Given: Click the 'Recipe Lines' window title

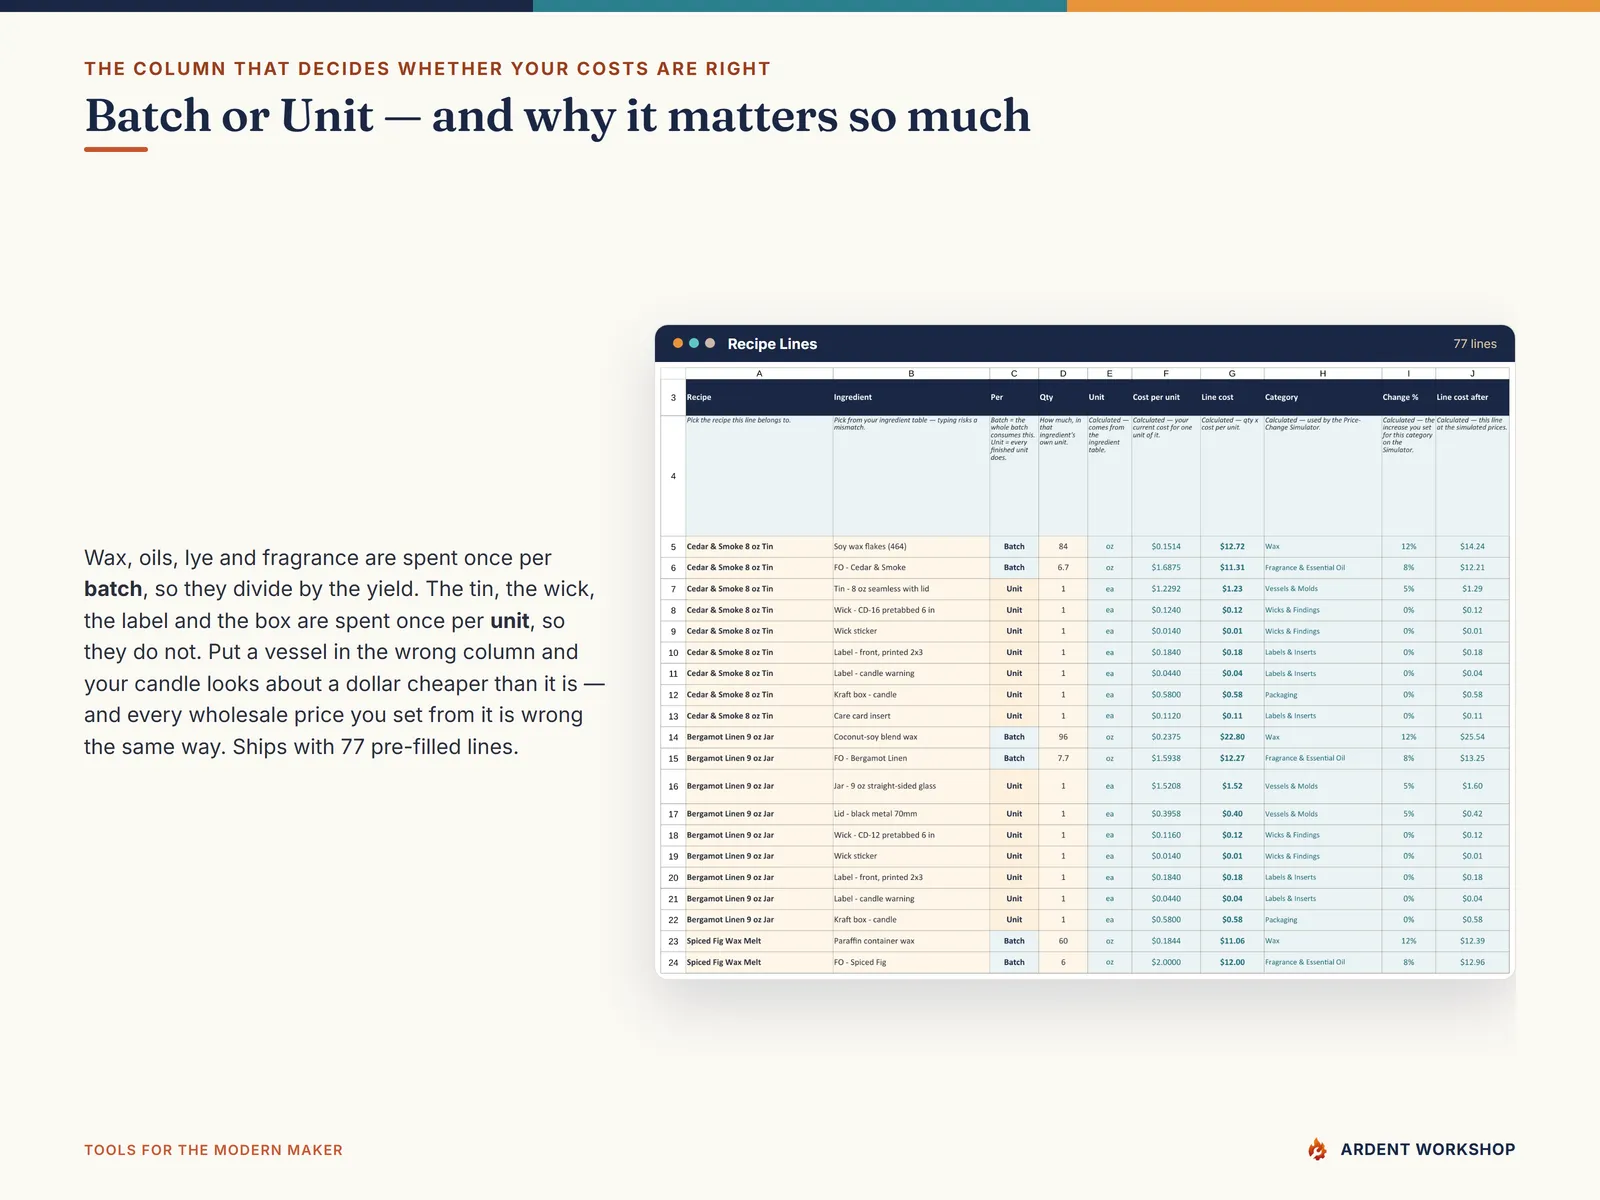Looking at the screenshot, I should point(772,344).
